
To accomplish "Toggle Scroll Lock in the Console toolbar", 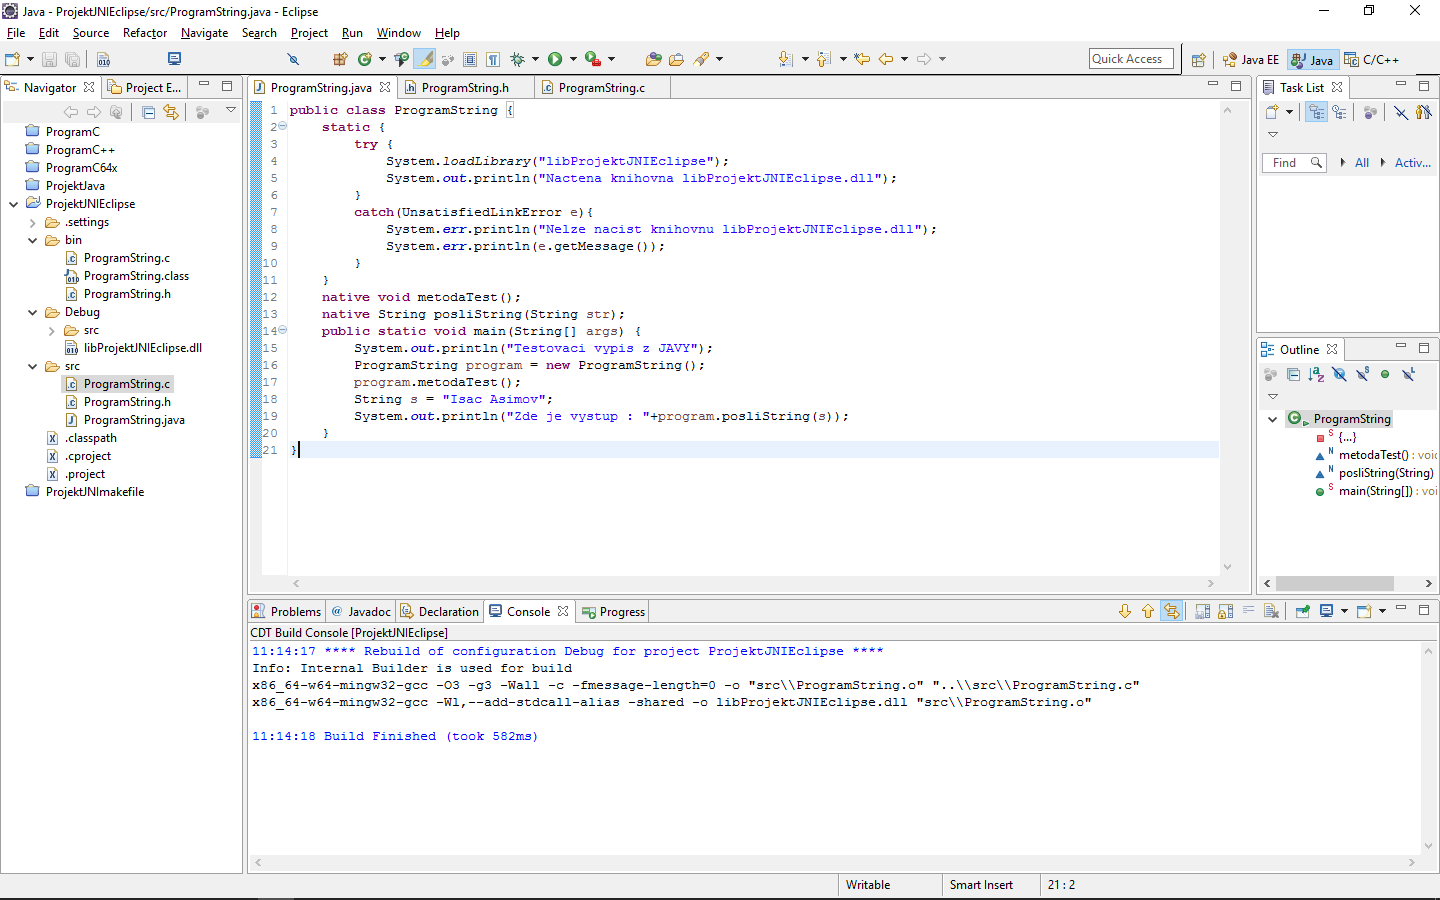I will pyautogui.click(x=1226, y=611).
